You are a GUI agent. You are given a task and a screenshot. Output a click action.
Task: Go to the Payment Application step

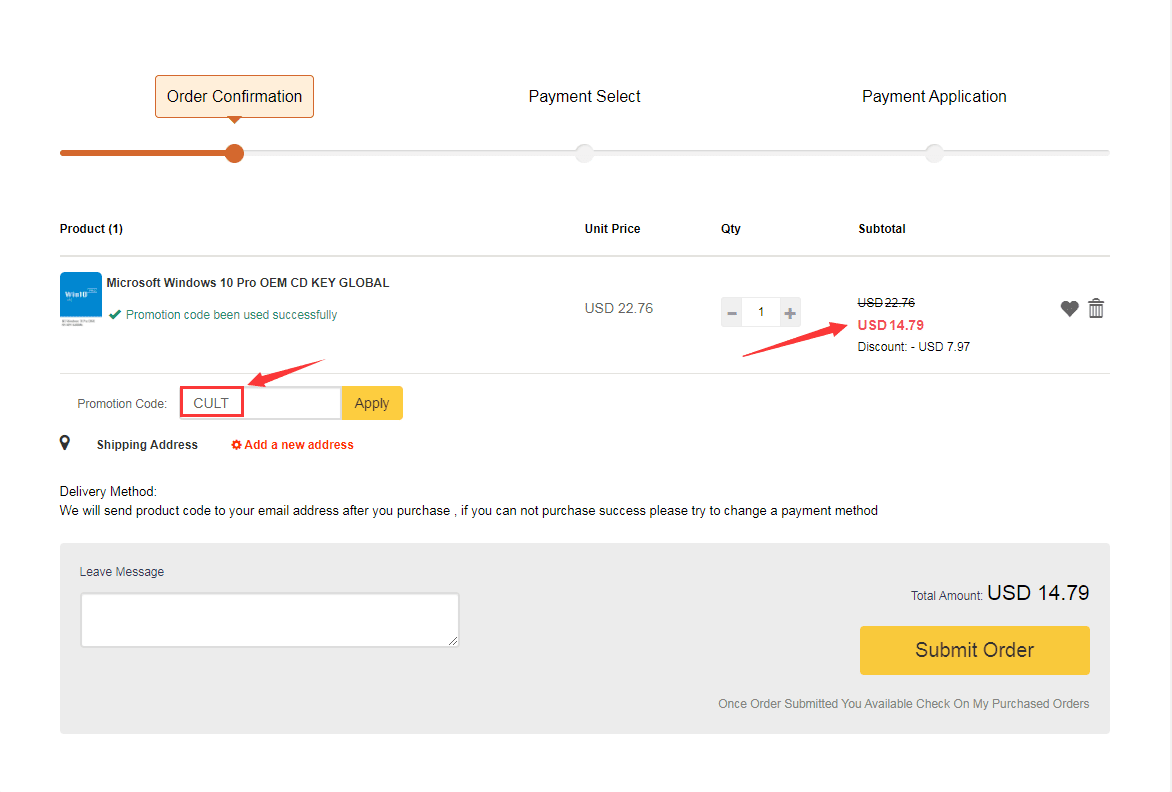tap(934, 97)
